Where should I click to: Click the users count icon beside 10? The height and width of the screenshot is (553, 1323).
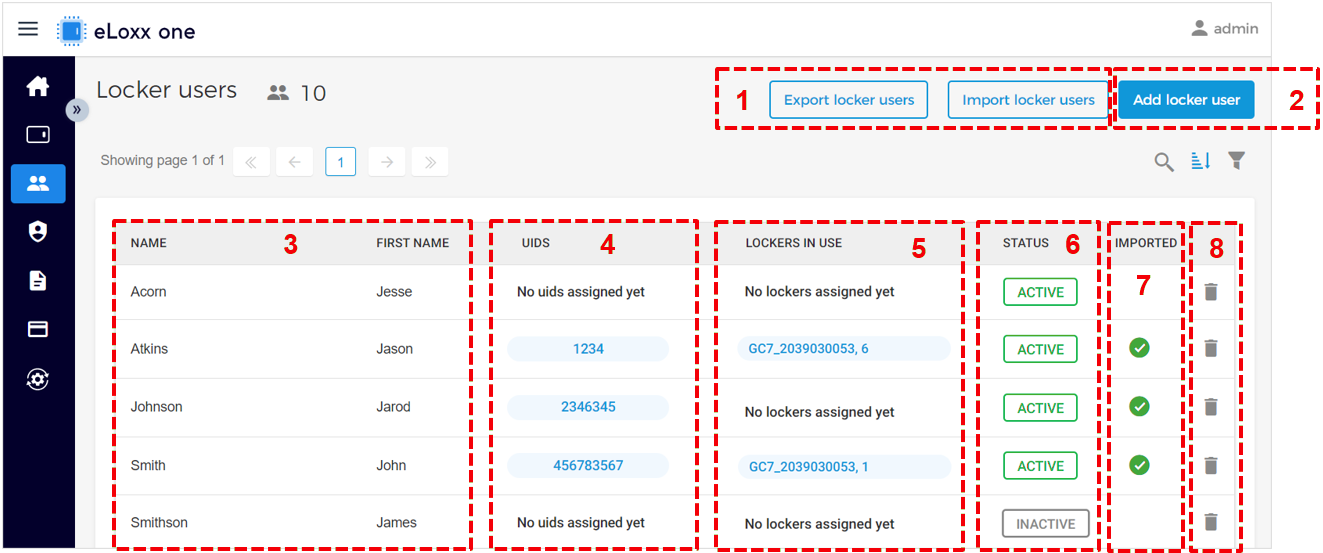click(278, 93)
